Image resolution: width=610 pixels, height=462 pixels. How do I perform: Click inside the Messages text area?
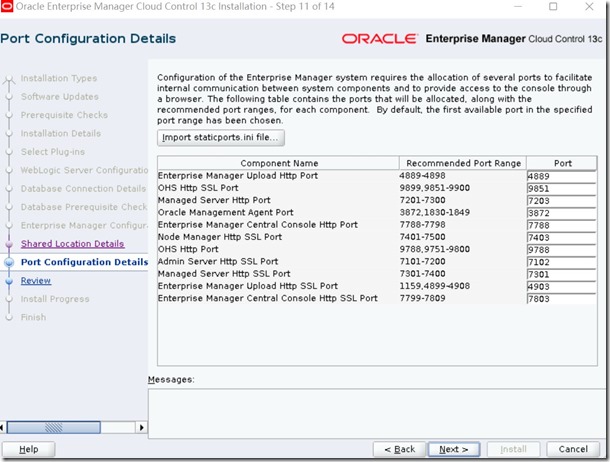(x=377, y=413)
